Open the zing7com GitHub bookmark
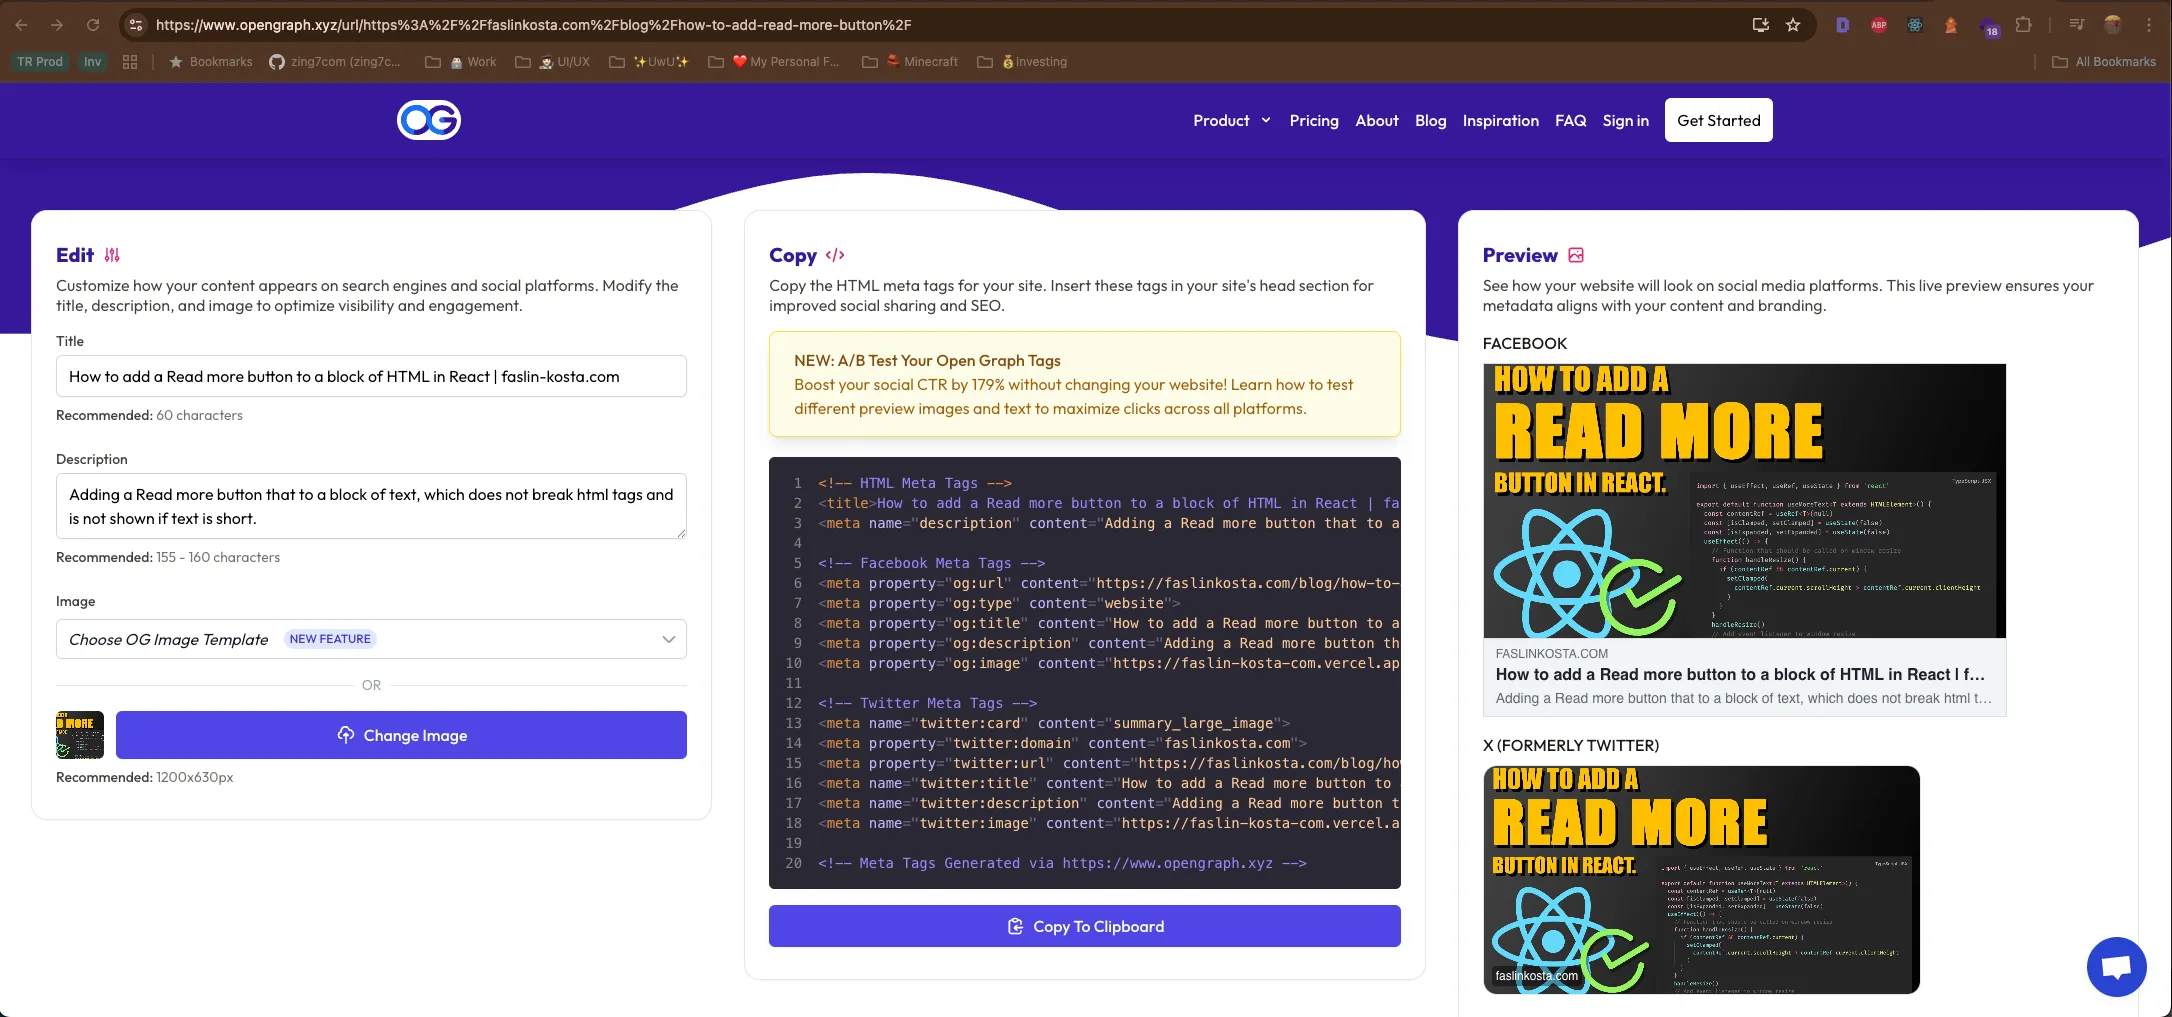Screen dimensions: 2172x1017 coord(335,62)
